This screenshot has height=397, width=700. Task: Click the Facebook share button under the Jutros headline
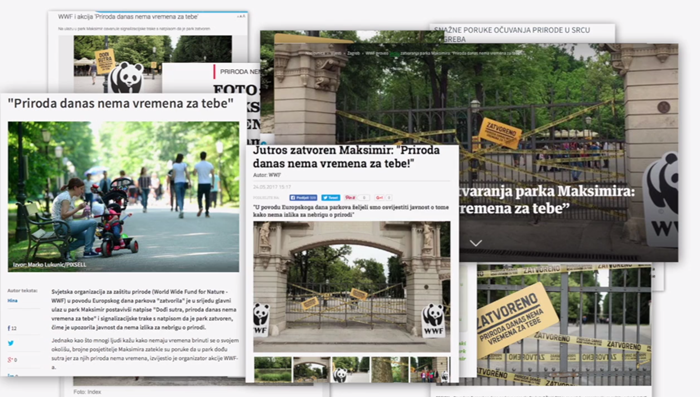[x=303, y=197]
